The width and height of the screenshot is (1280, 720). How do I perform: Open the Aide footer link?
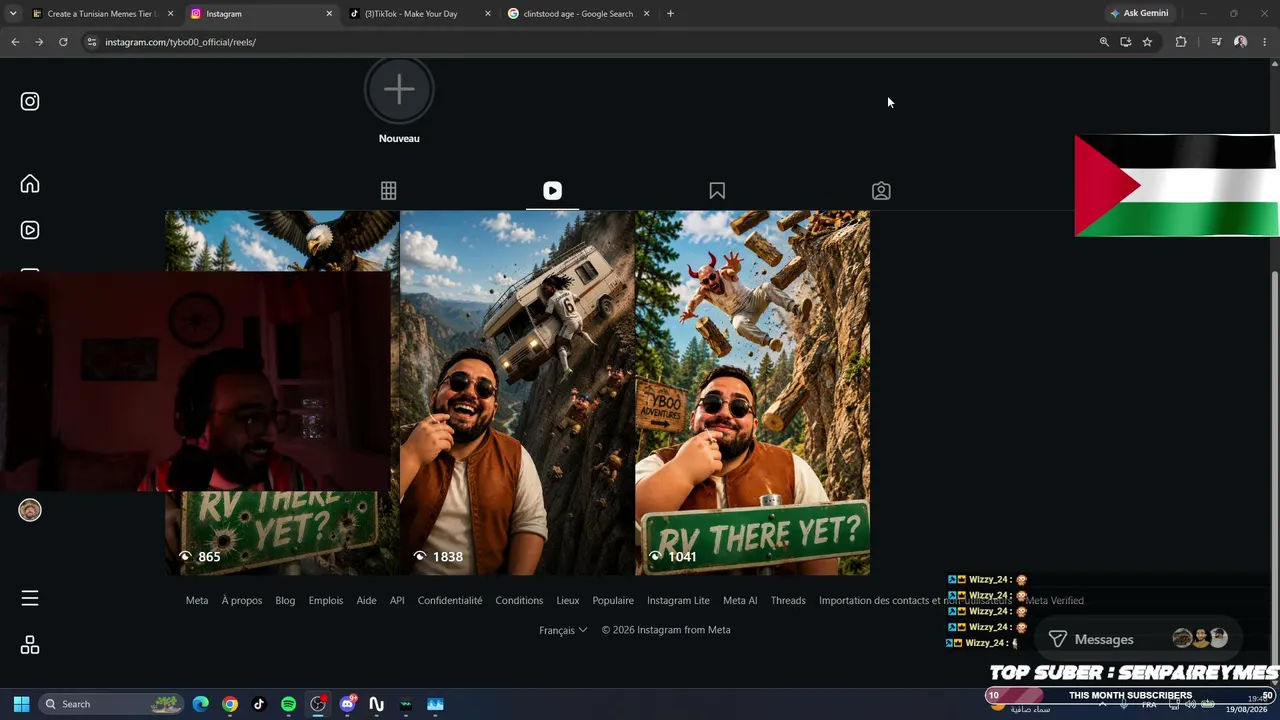(367, 601)
